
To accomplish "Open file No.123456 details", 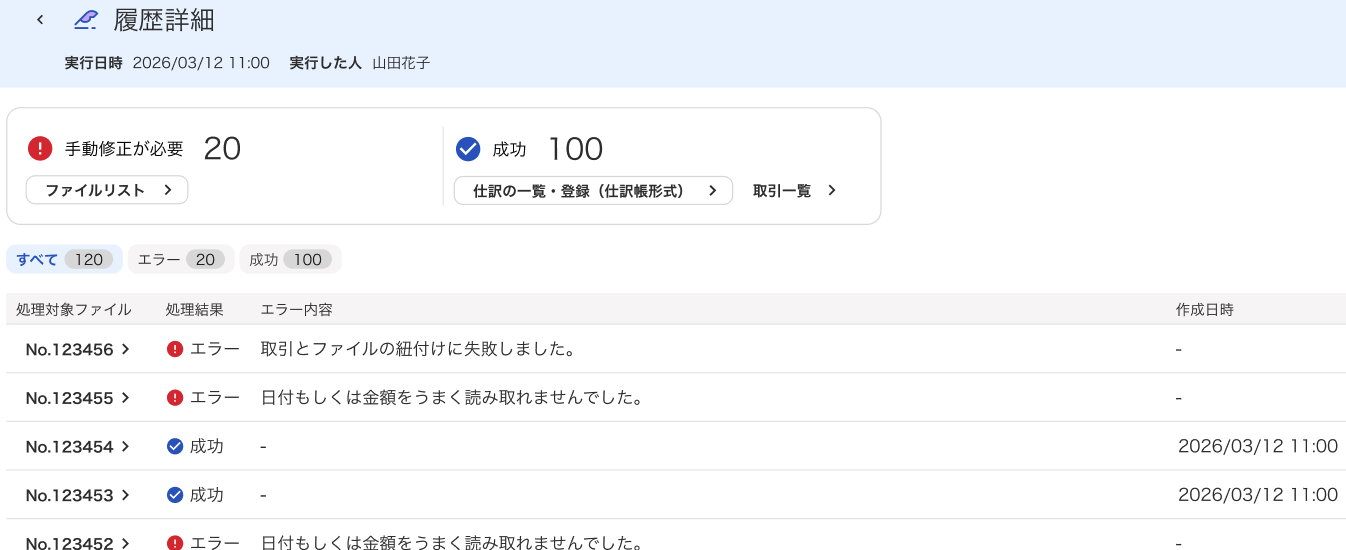I will point(78,349).
